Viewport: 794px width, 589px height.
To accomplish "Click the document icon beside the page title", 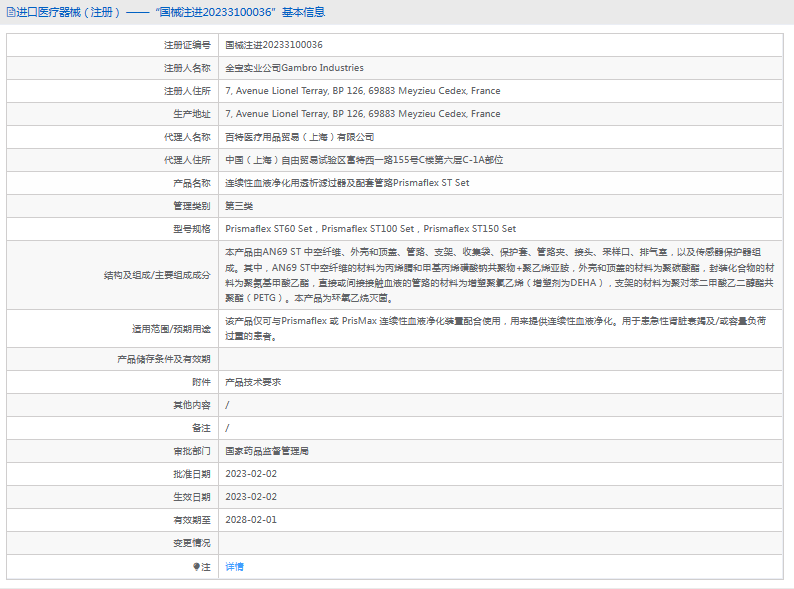I will tap(11, 12).
